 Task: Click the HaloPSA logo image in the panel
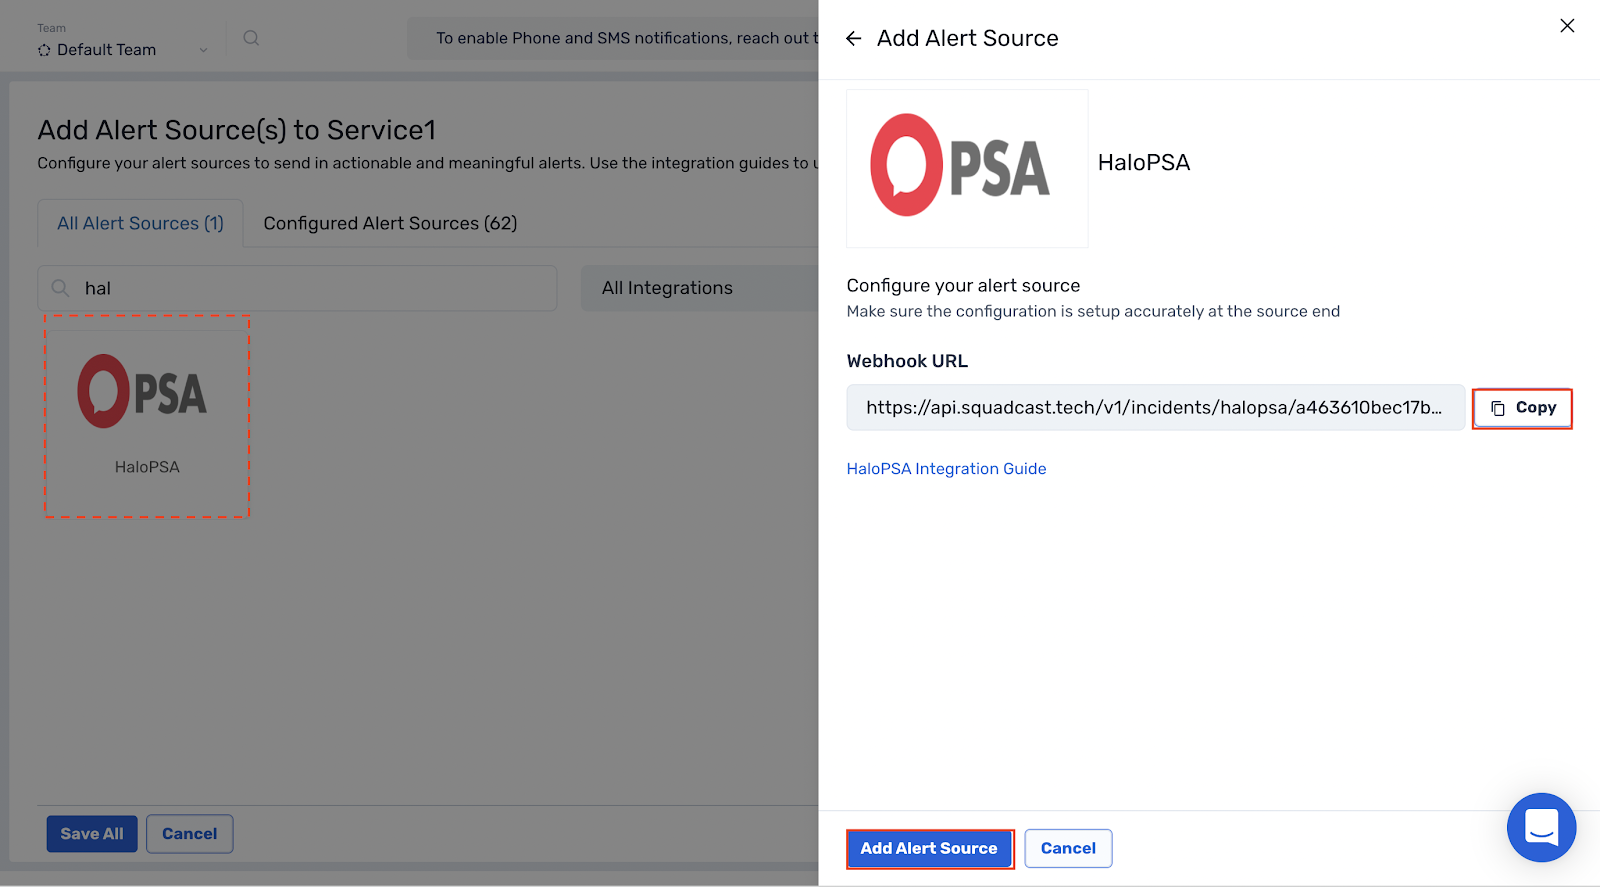pyautogui.click(x=966, y=168)
